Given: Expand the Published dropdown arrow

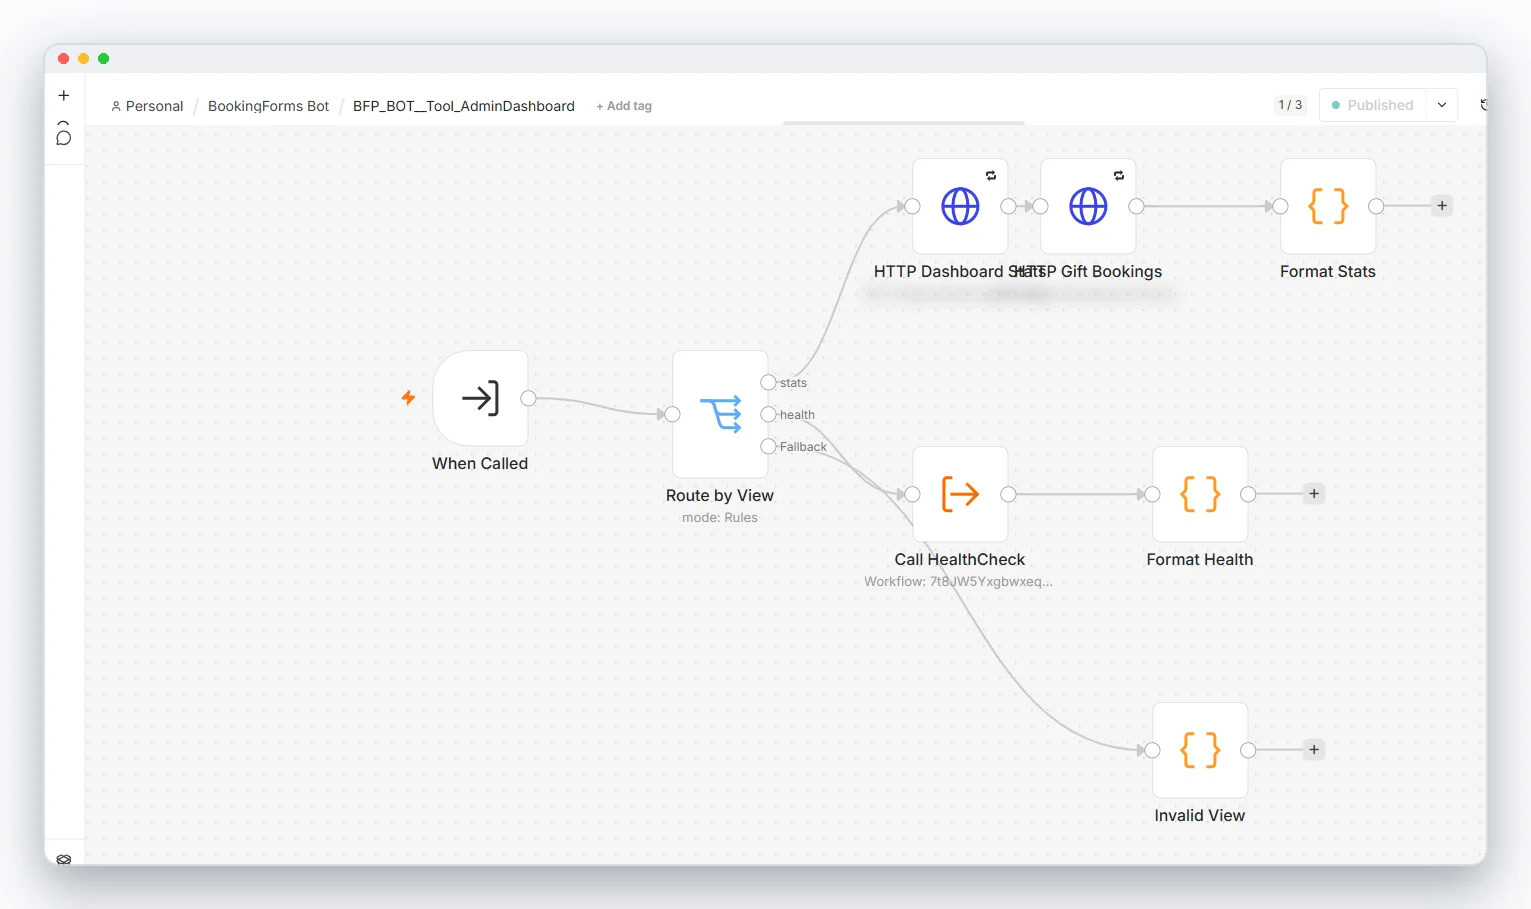Looking at the screenshot, I should coord(1442,105).
